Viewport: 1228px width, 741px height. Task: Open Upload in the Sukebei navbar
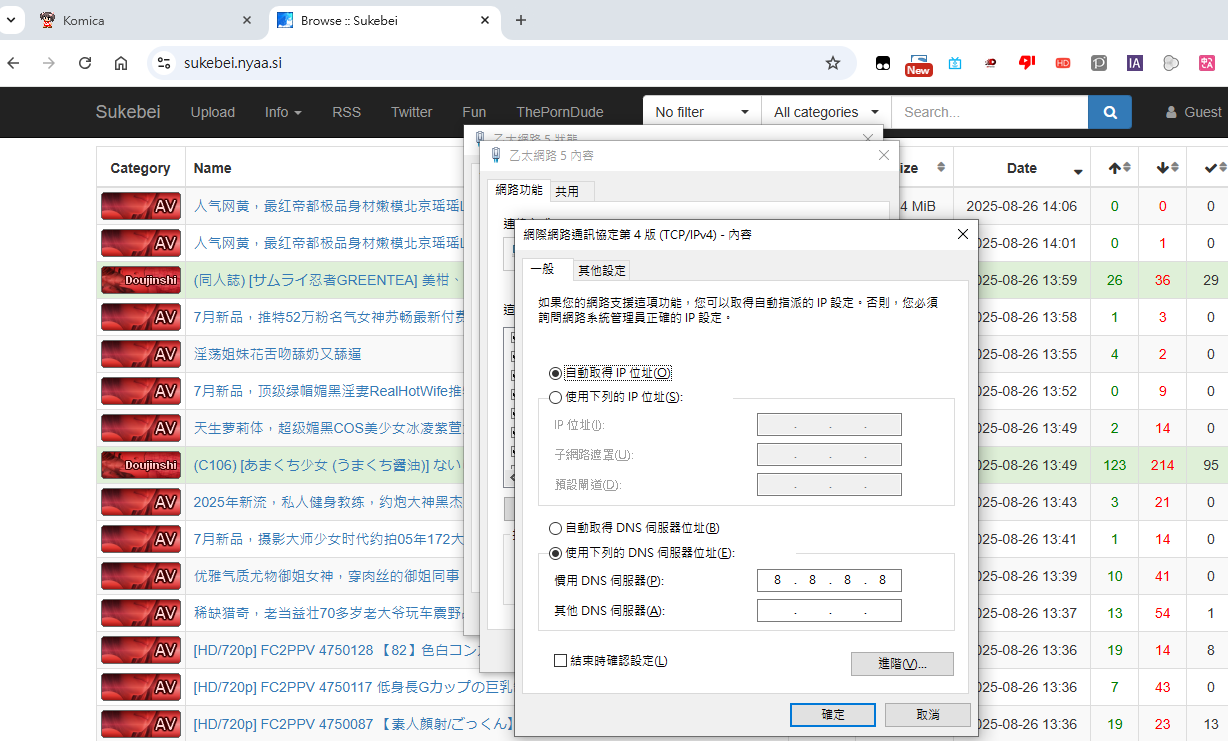[213, 112]
